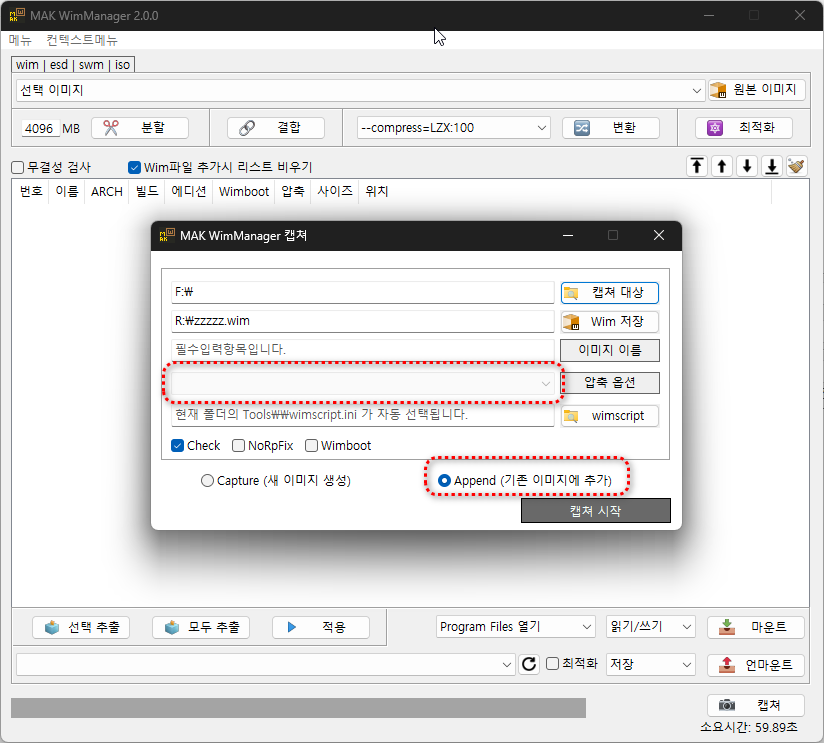Click F:₩ capture source path field
Image resolution: width=824 pixels, height=743 pixels.
click(363, 292)
